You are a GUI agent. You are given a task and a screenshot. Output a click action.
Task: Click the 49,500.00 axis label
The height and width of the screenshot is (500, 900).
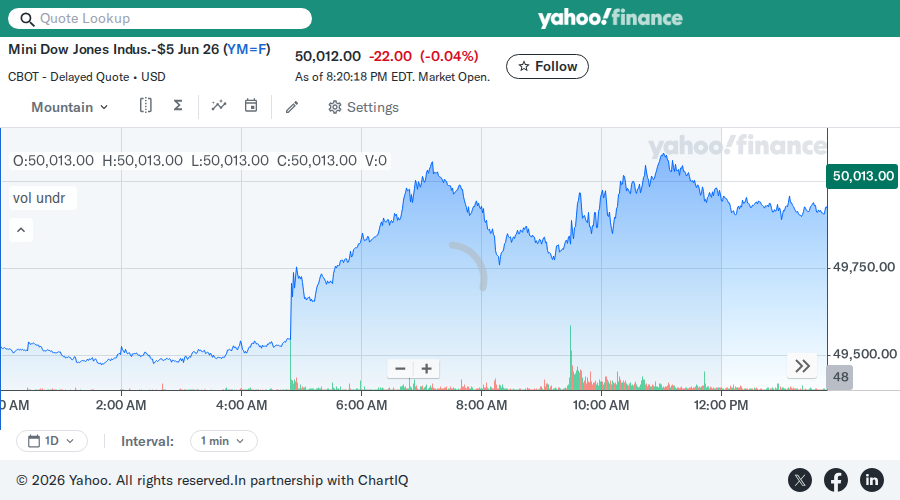tap(864, 354)
